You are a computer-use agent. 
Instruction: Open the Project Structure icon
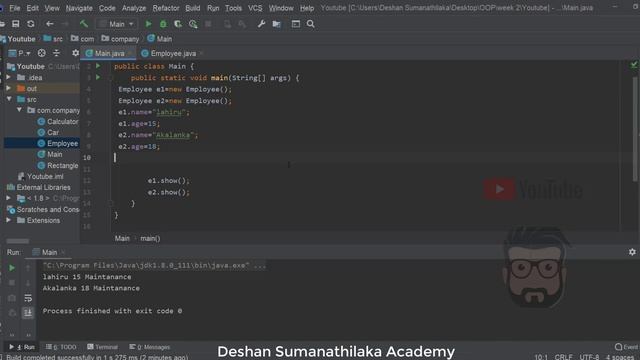click(x=276, y=24)
